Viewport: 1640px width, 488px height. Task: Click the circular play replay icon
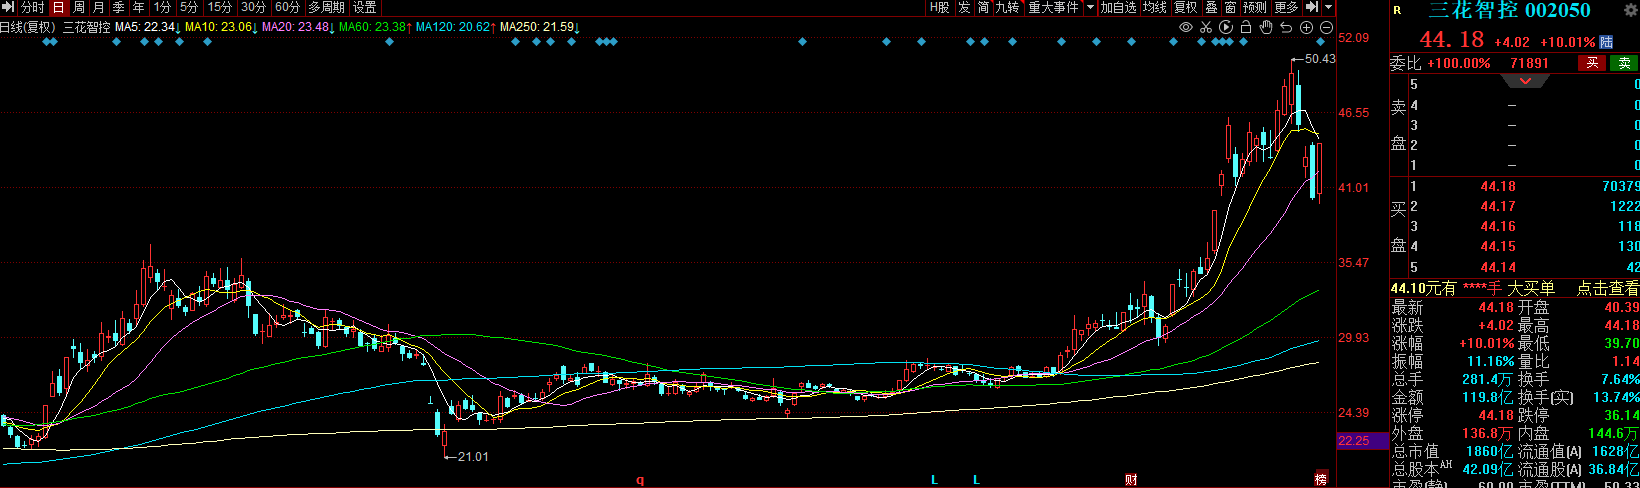click(x=1226, y=28)
